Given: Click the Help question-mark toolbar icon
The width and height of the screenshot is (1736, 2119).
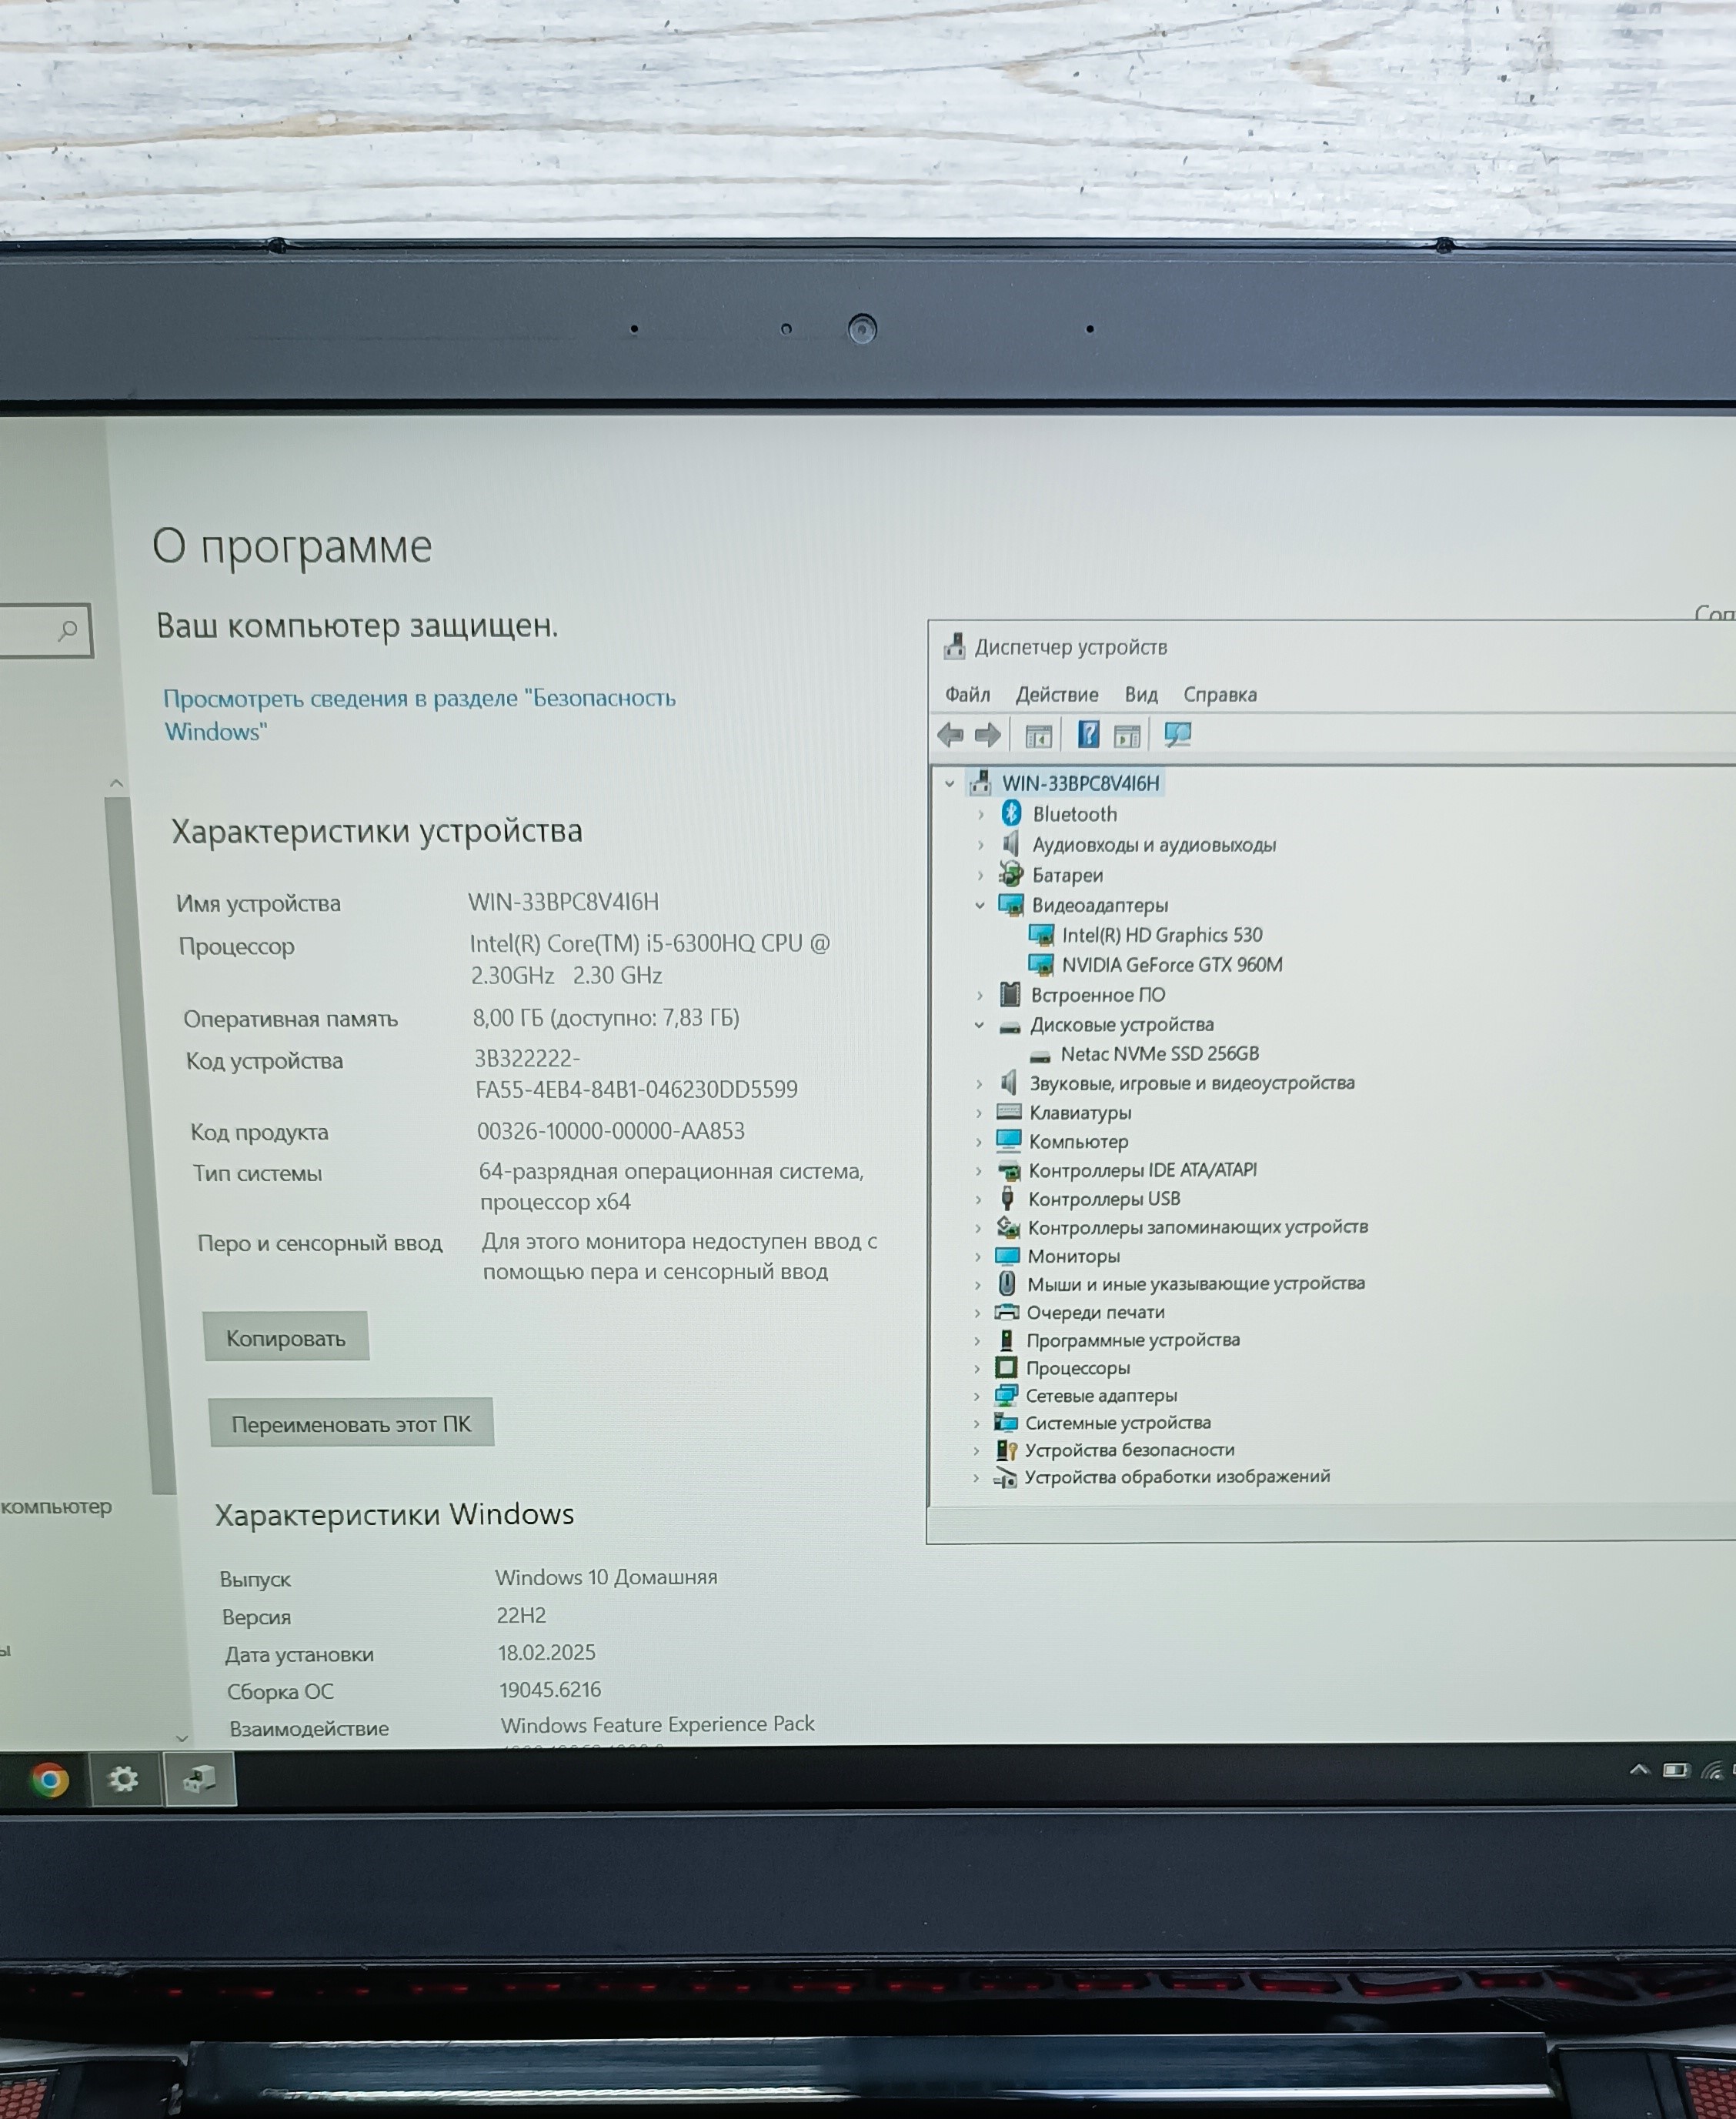Looking at the screenshot, I should (1088, 736).
